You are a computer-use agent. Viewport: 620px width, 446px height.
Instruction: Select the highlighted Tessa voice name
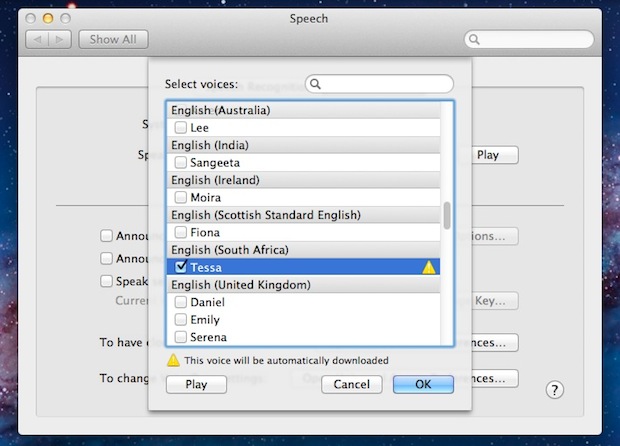206,268
